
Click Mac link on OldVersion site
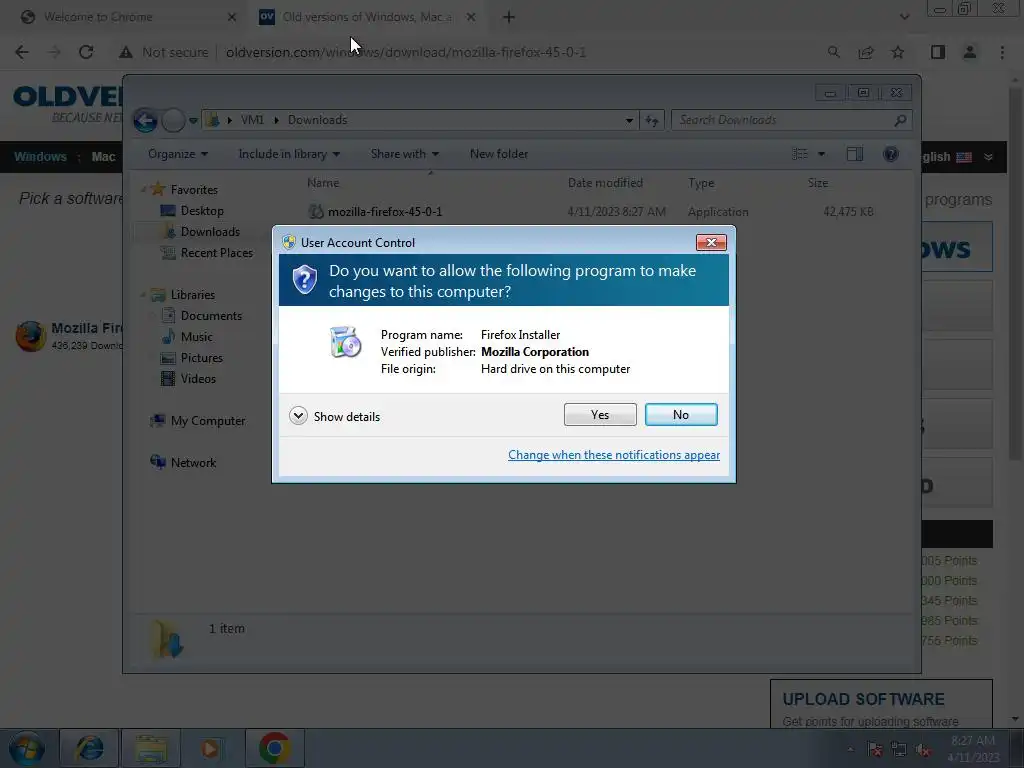[103, 157]
